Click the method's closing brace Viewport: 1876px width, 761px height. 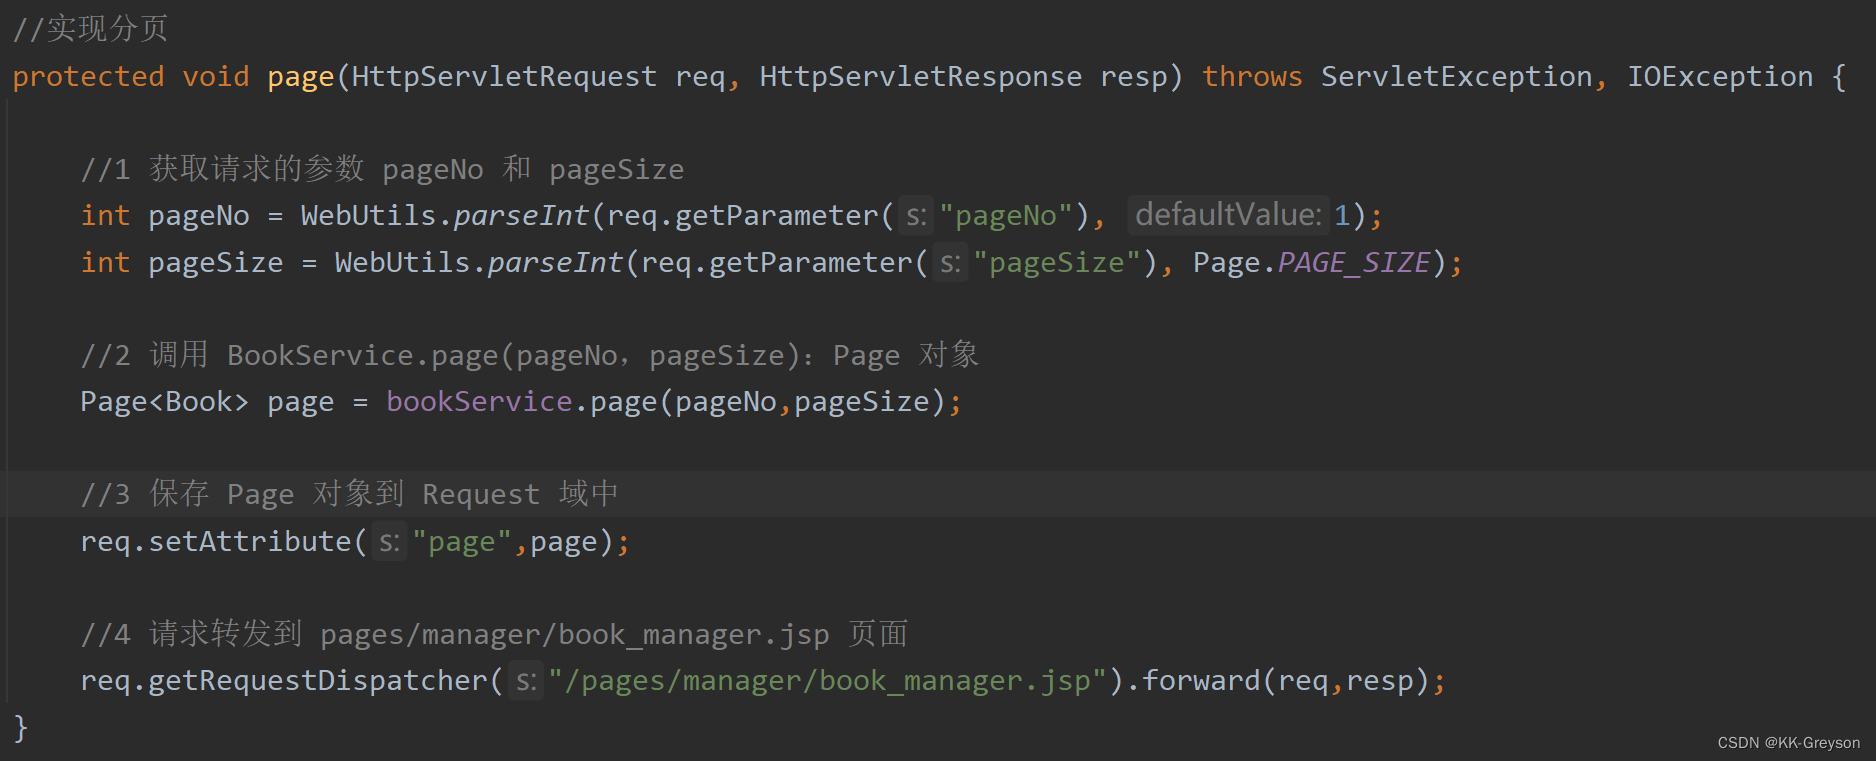point(21,728)
